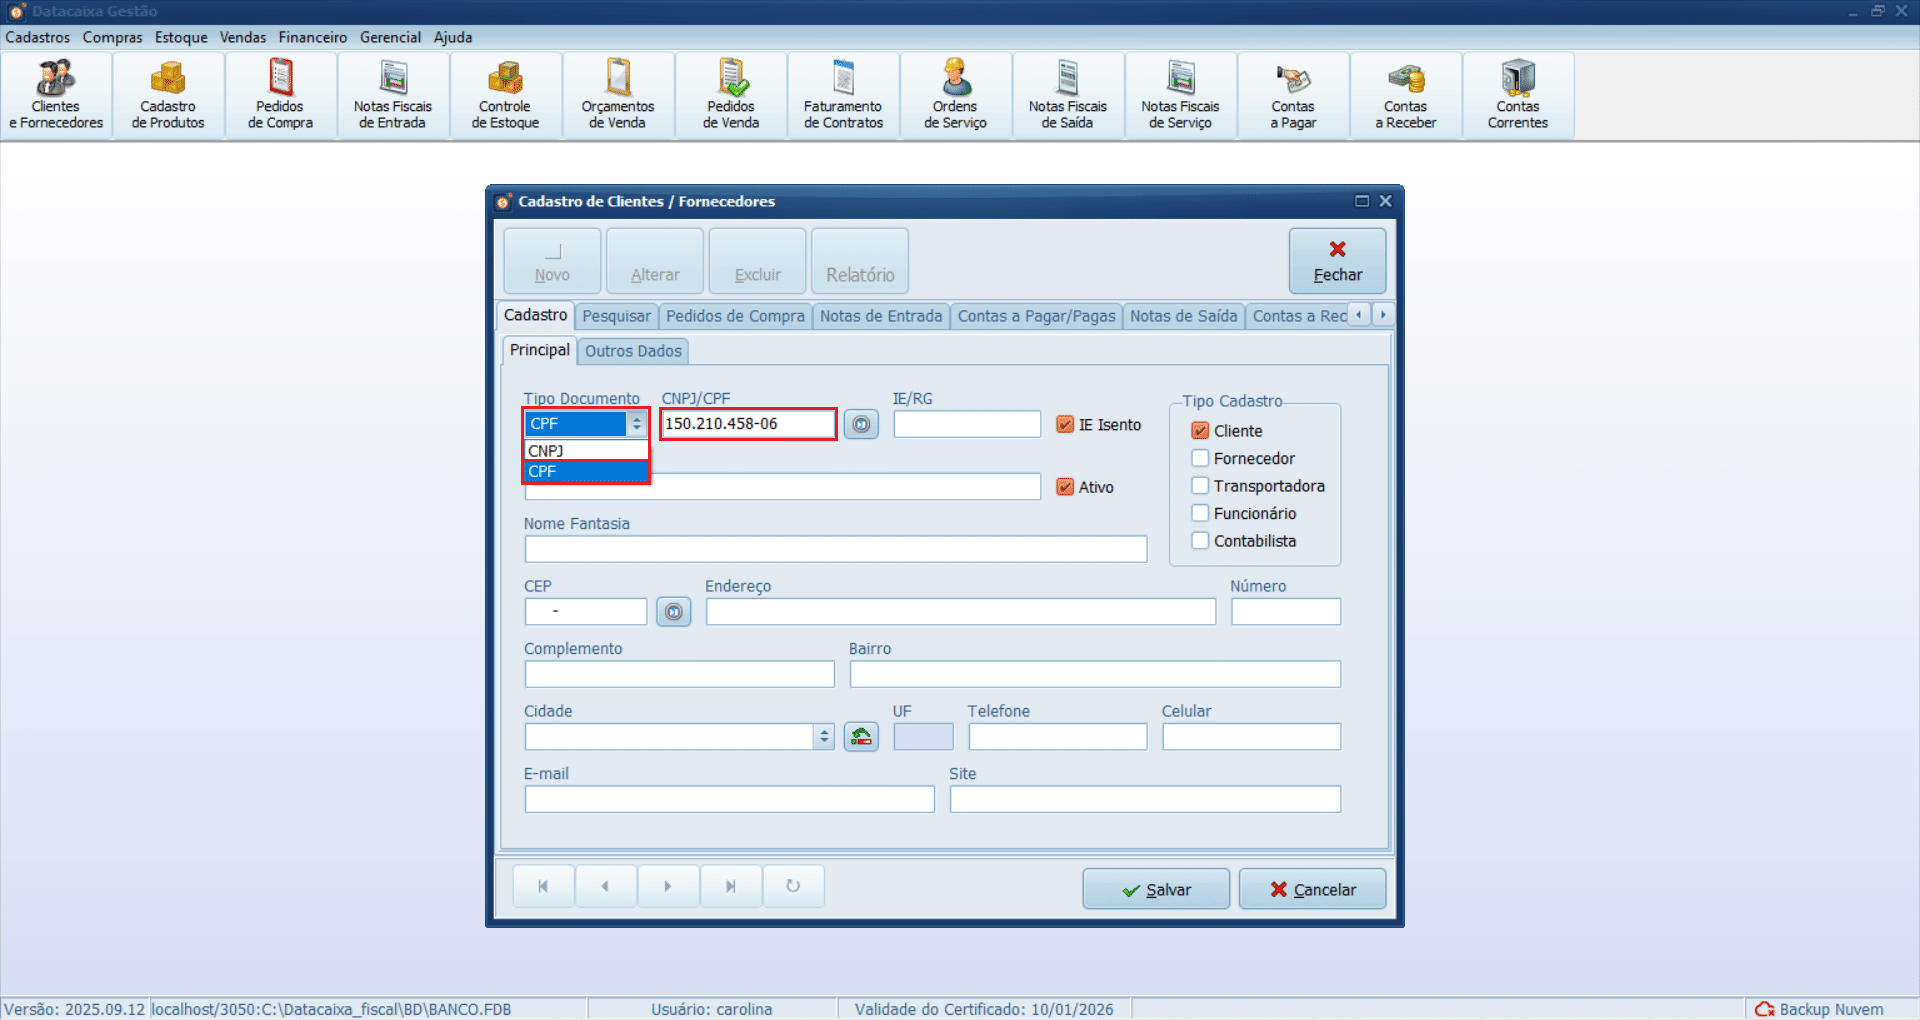Screen dimensions: 1920x1020
Task: Toggle the IE Isento checkbox
Action: tap(1066, 425)
